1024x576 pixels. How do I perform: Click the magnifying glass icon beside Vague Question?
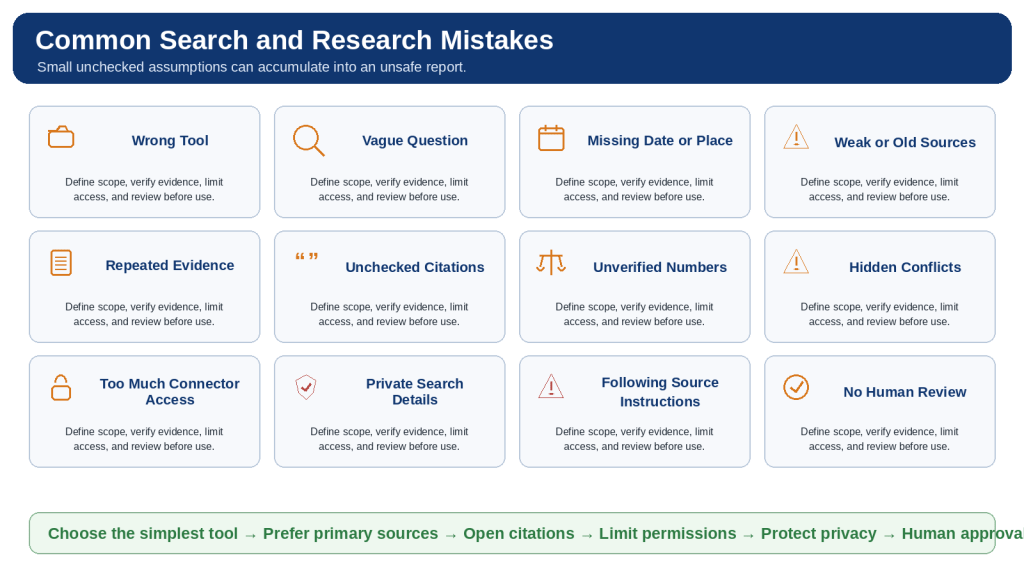click(308, 140)
